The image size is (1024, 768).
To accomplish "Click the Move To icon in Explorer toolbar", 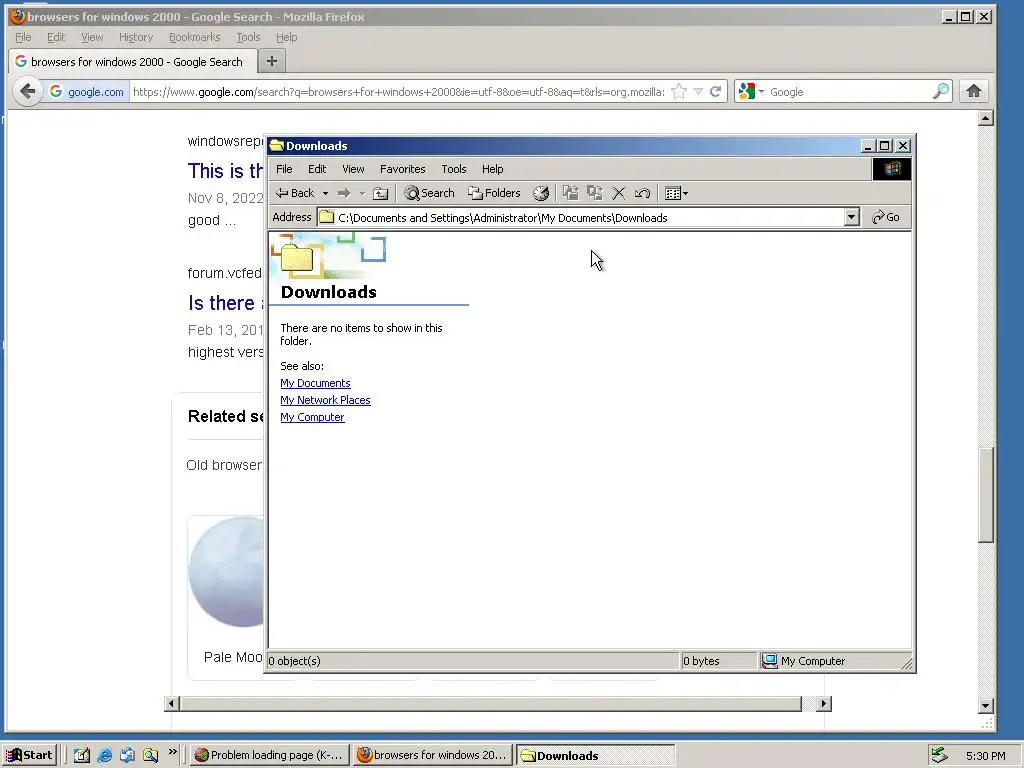I will [x=571, y=193].
